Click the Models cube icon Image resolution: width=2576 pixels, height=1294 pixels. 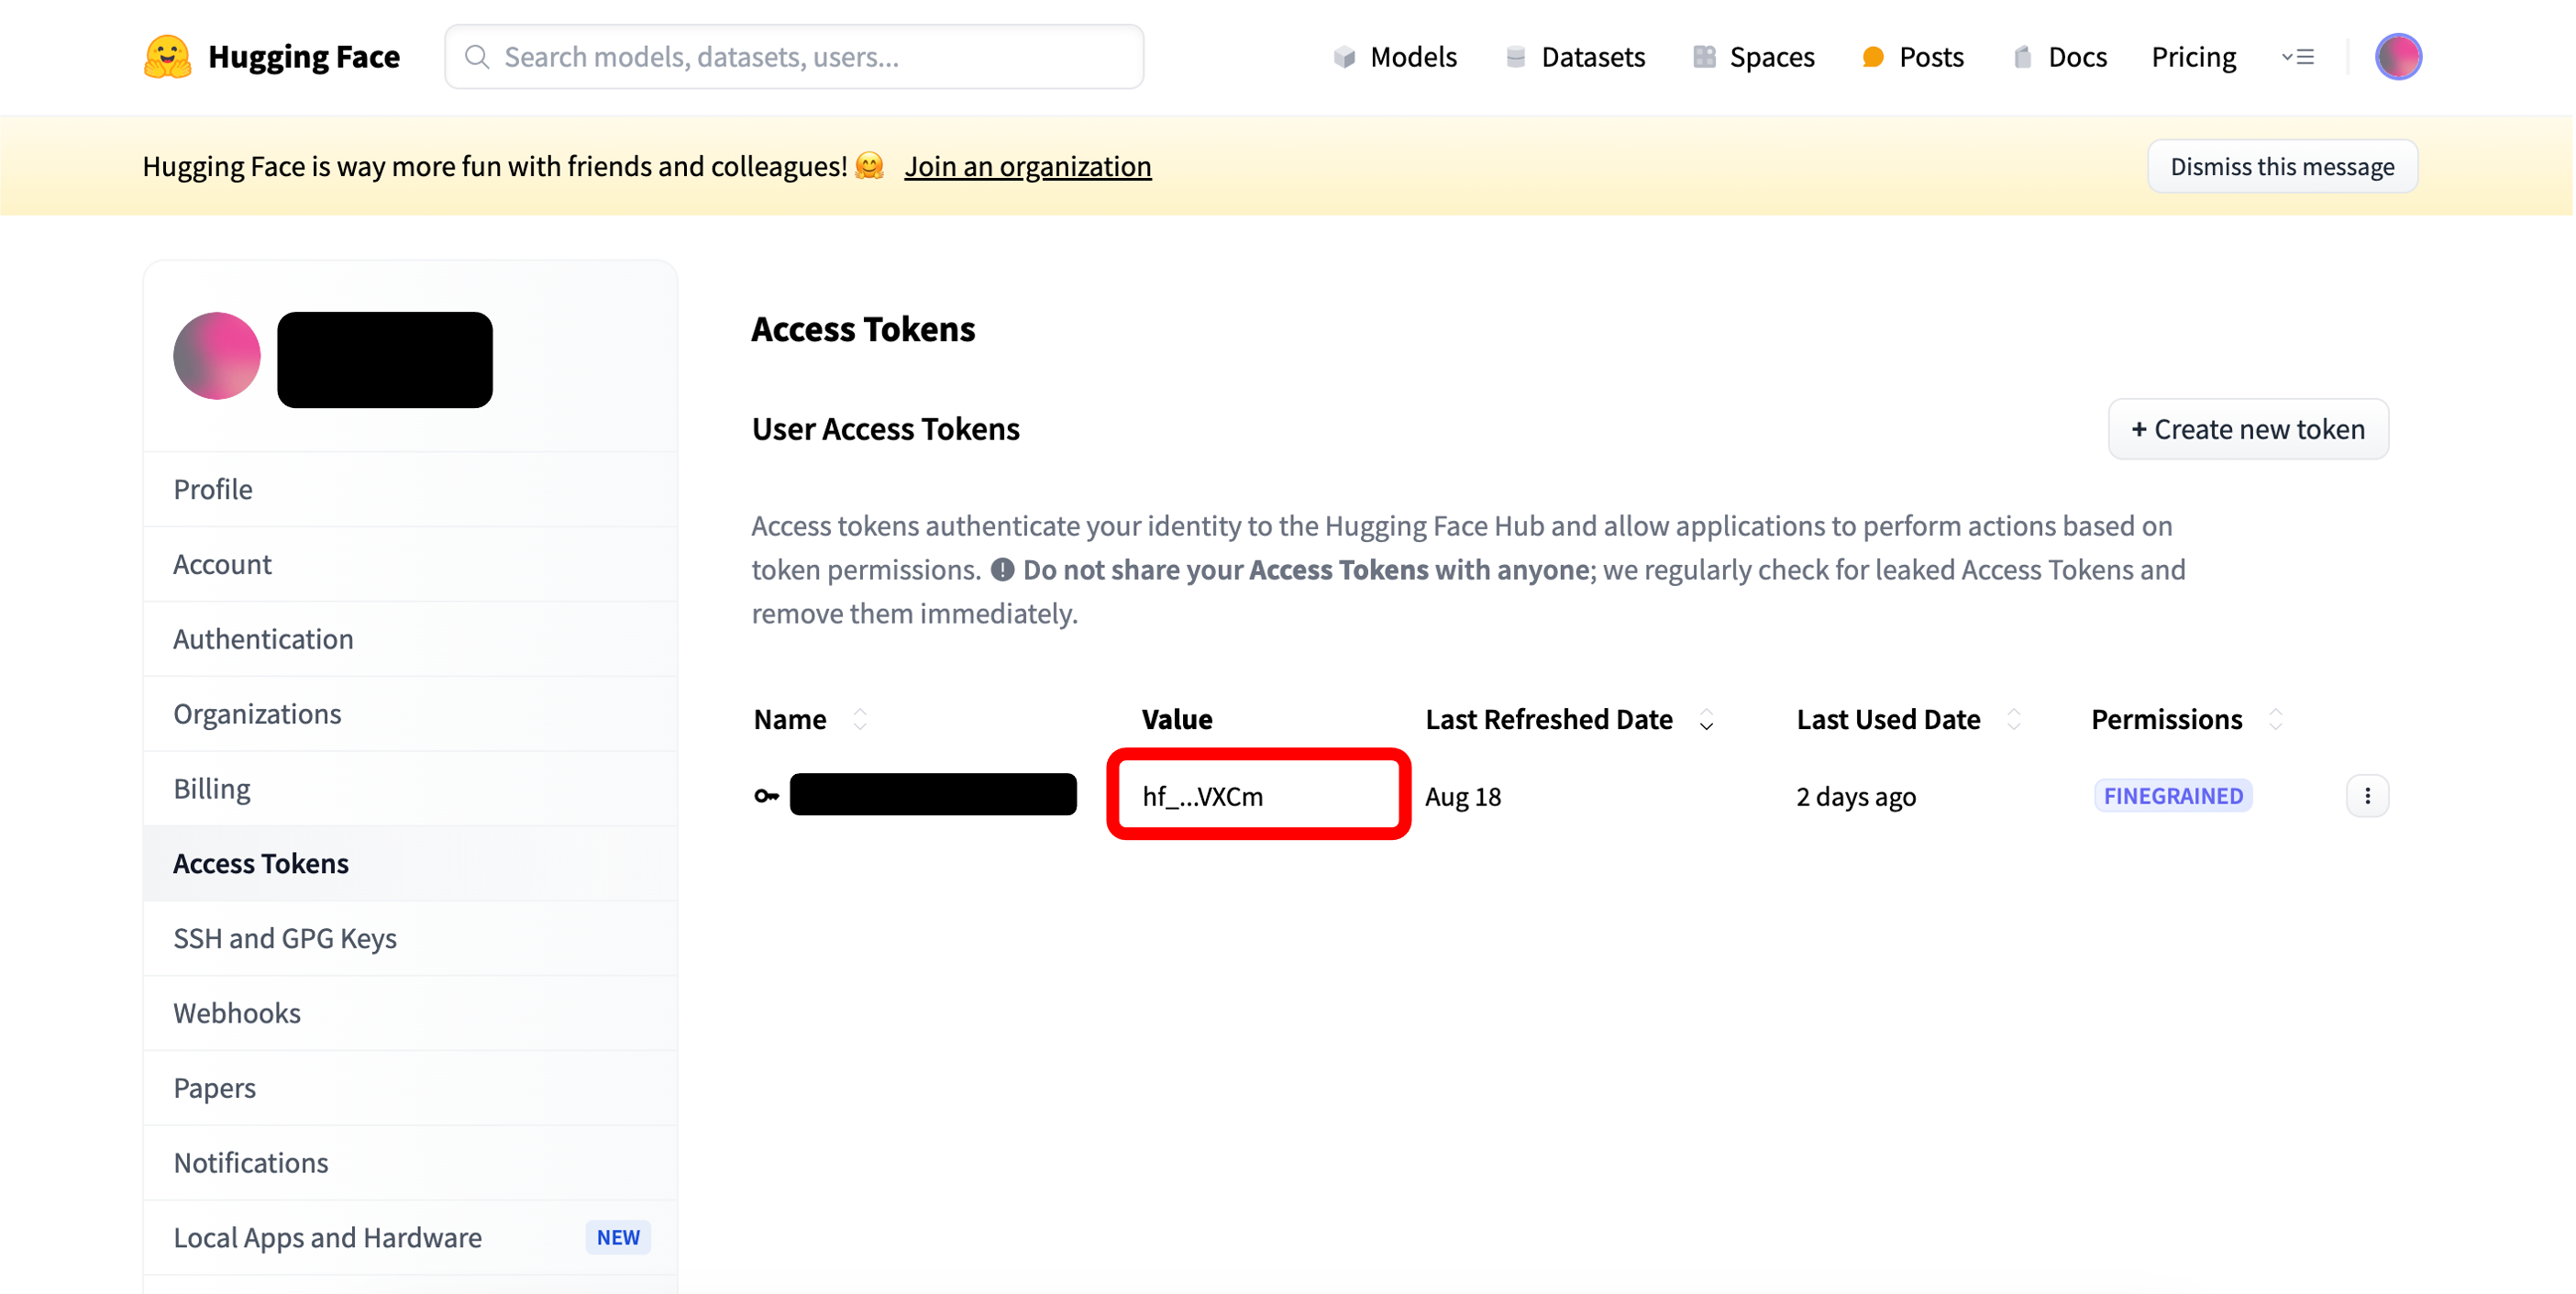point(1344,57)
